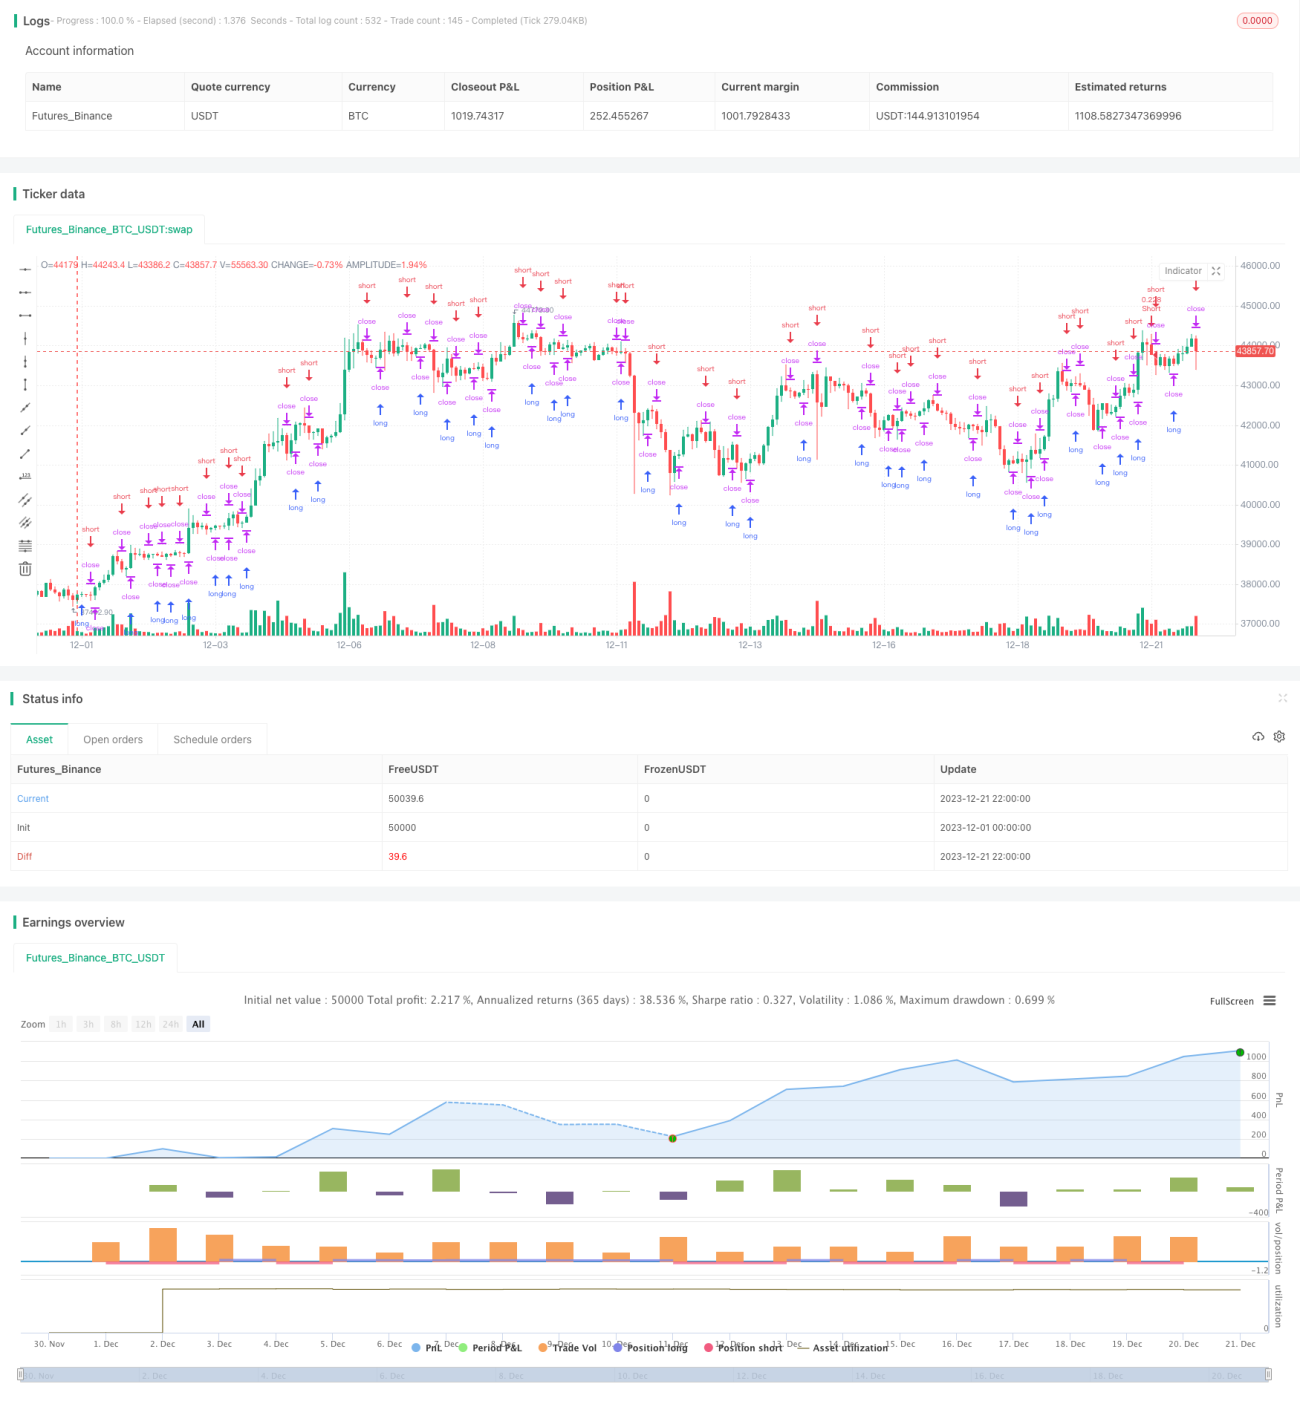Open the Indicator selector on chart
This screenshot has width=1300, height=1404.
click(x=1183, y=271)
